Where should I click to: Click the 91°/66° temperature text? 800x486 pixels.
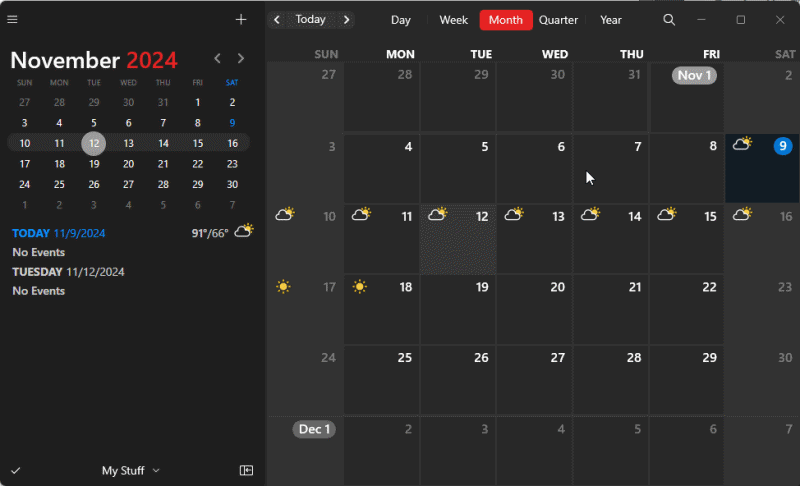point(210,233)
